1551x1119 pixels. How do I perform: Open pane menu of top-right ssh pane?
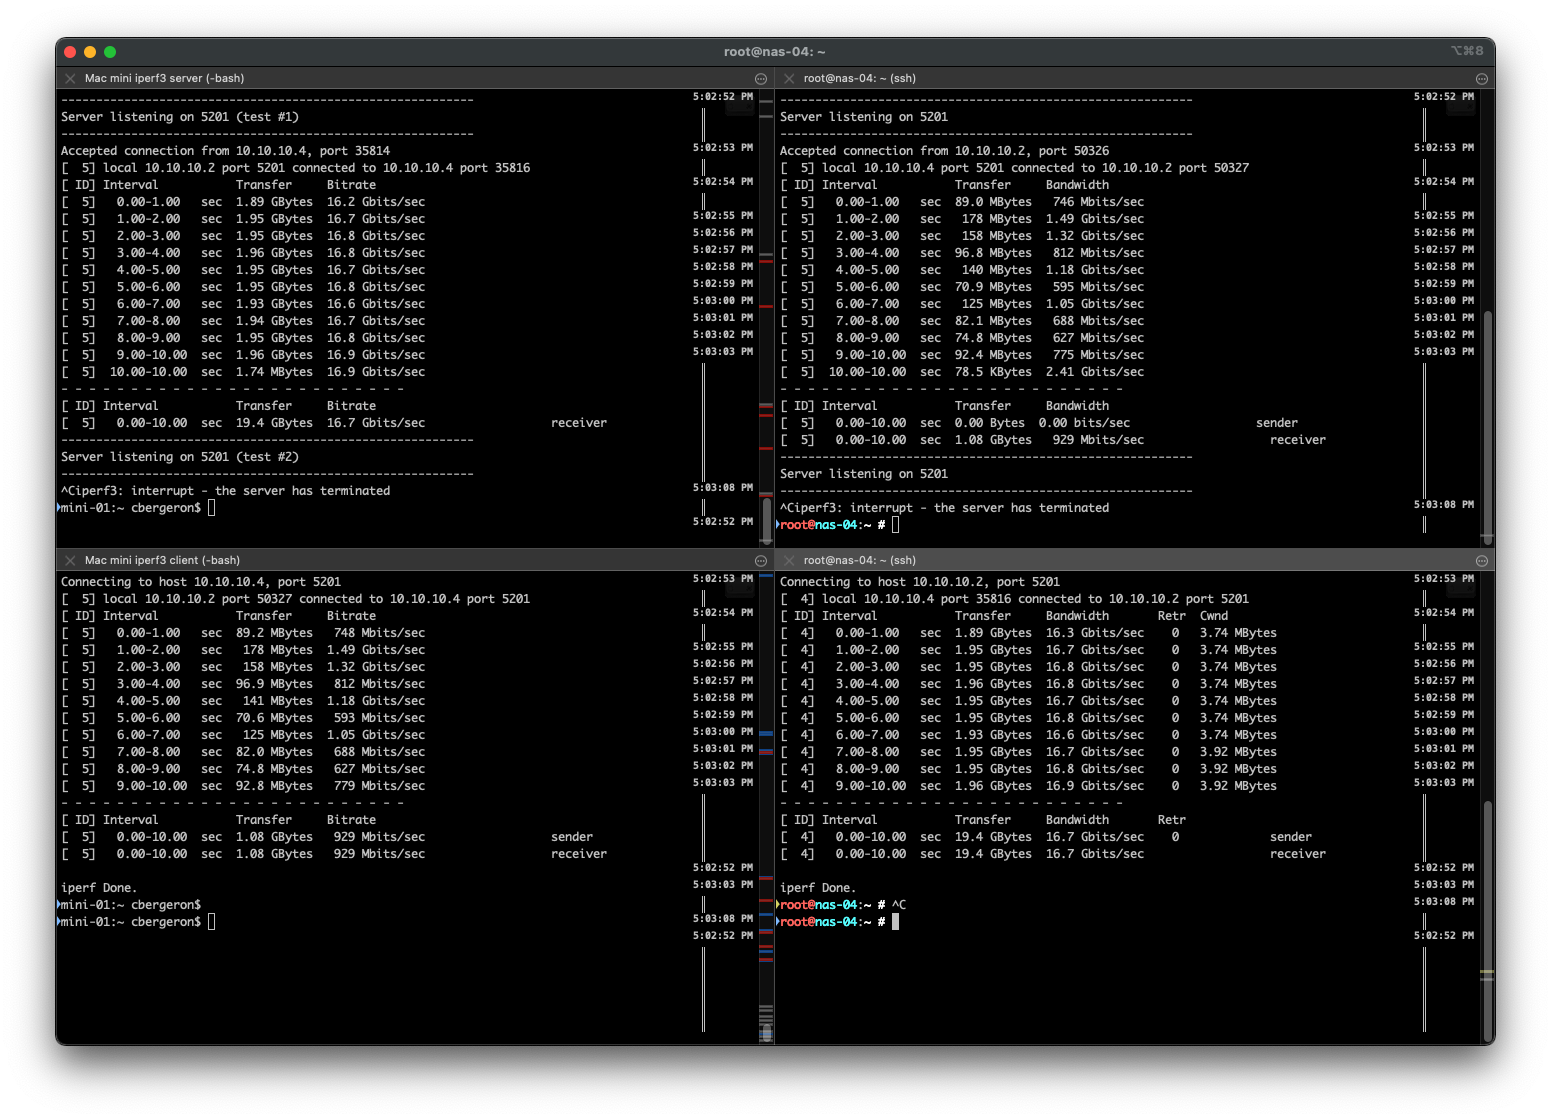click(x=1482, y=79)
